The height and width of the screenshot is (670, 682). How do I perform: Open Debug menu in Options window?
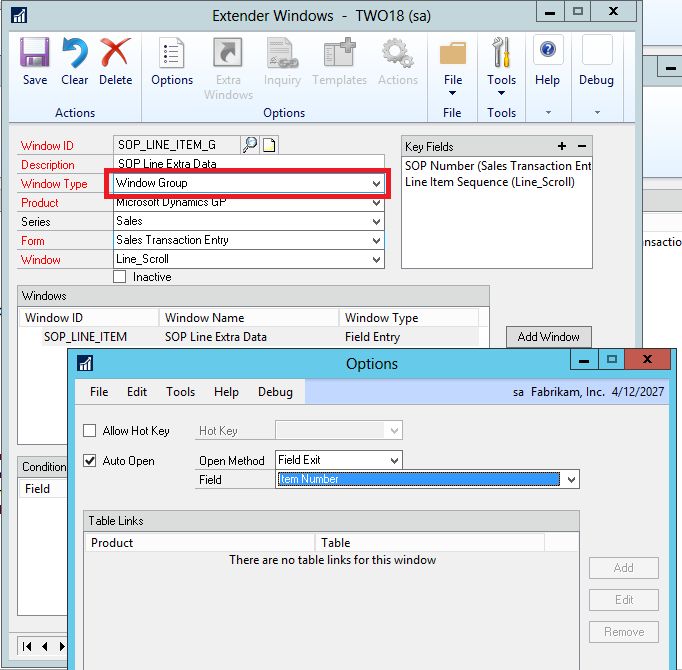pyautogui.click(x=275, y=392)
